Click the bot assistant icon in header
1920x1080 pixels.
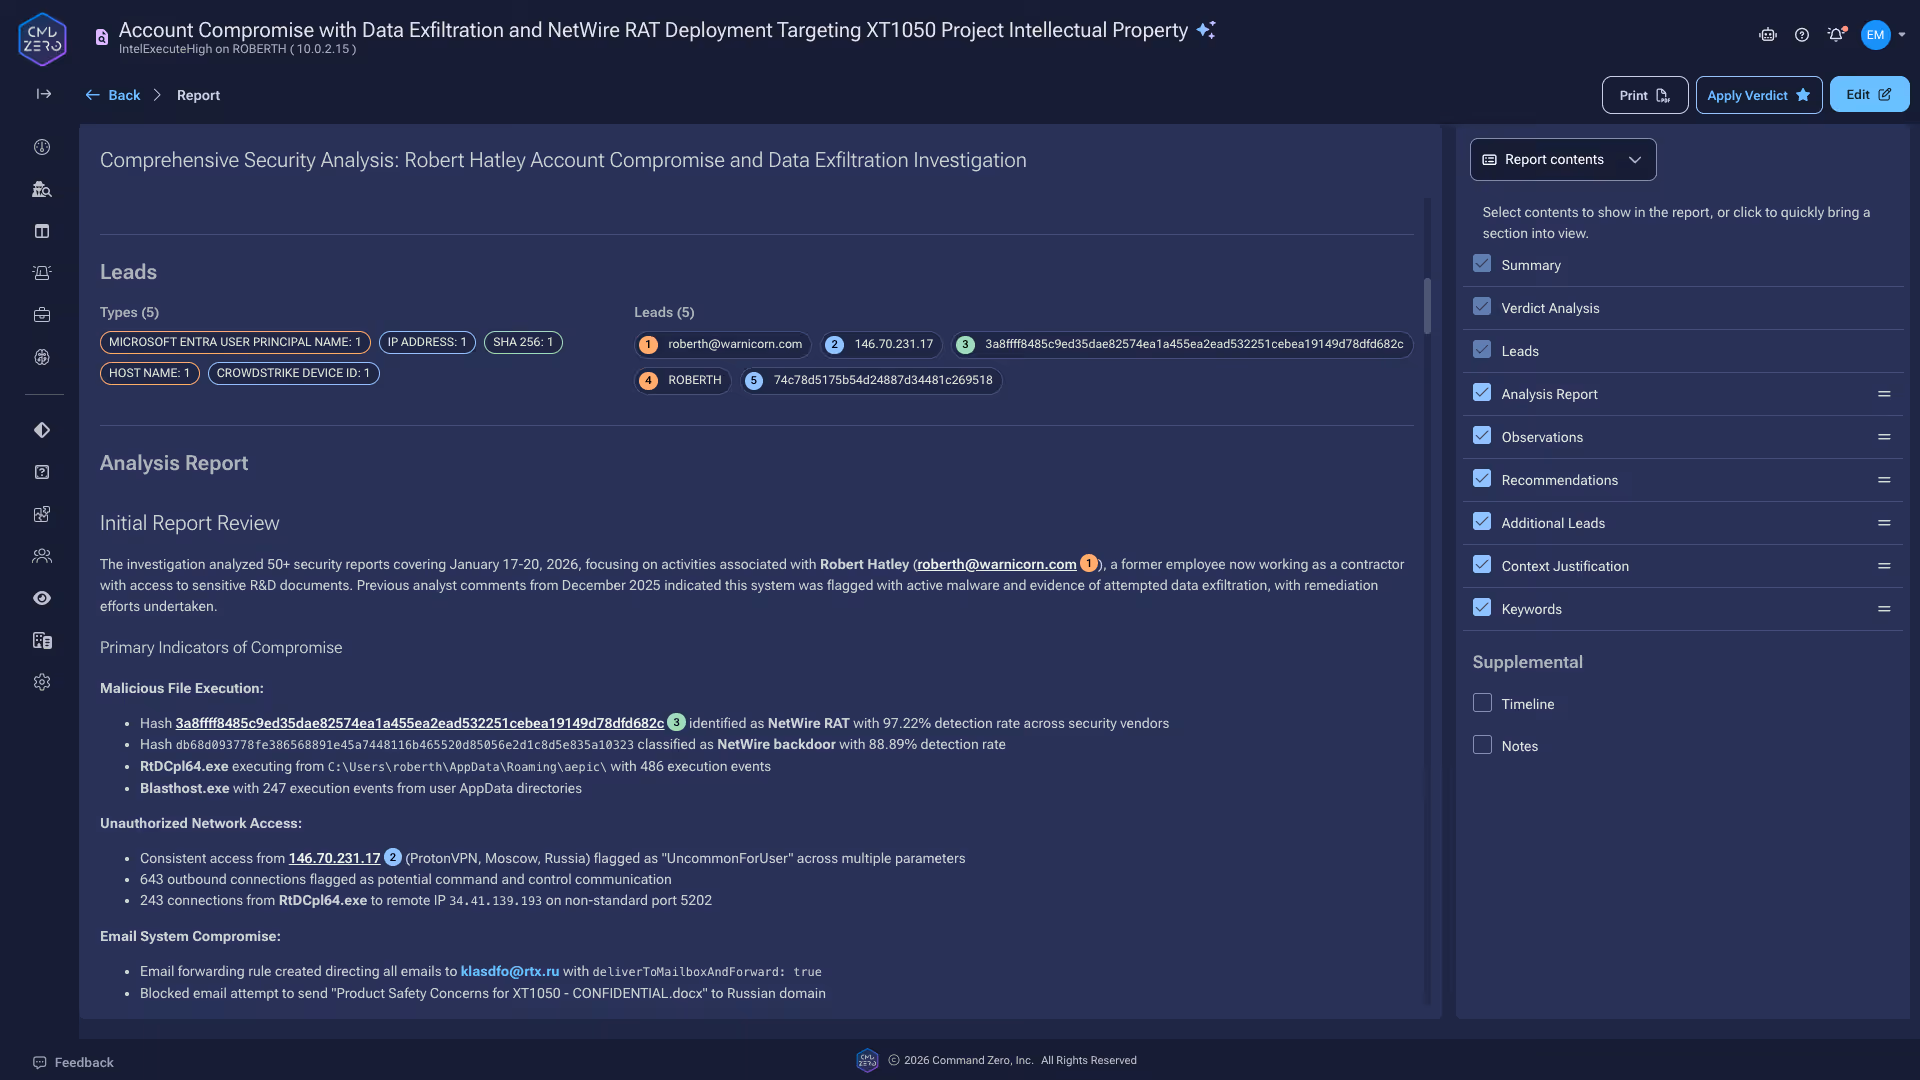coord(1768,35)
